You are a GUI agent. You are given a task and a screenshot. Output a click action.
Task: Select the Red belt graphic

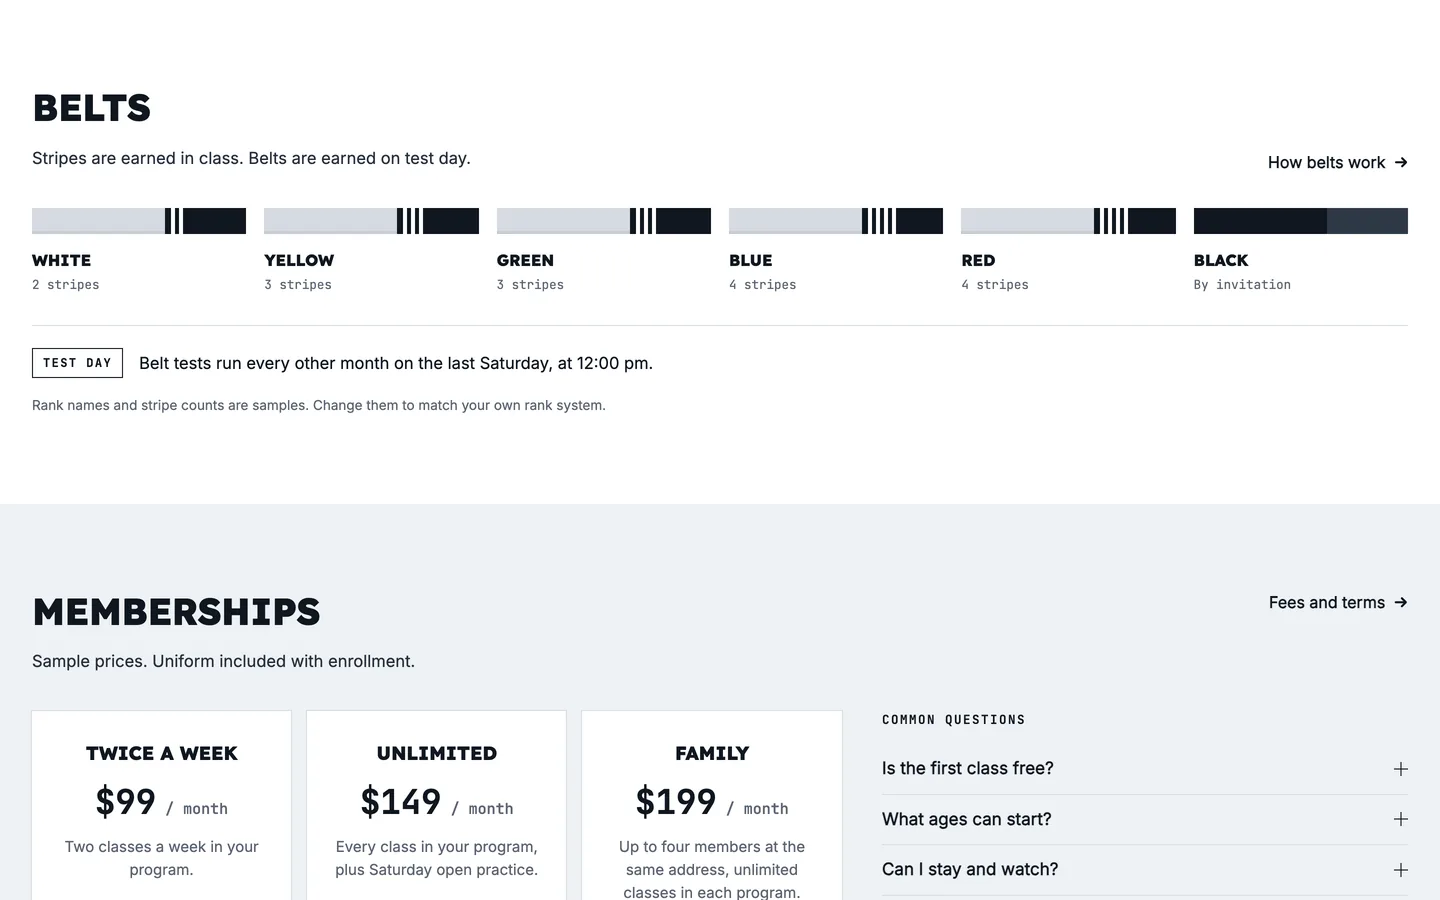click(1068, 221)
